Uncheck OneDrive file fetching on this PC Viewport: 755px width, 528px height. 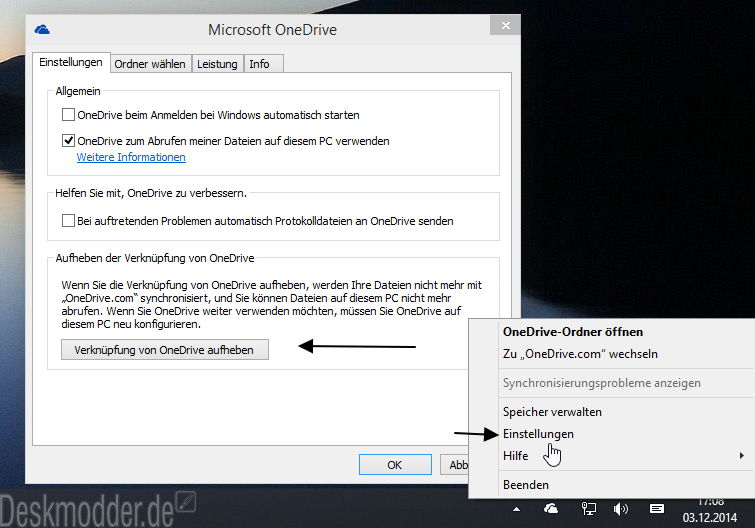tap(69, 141)
